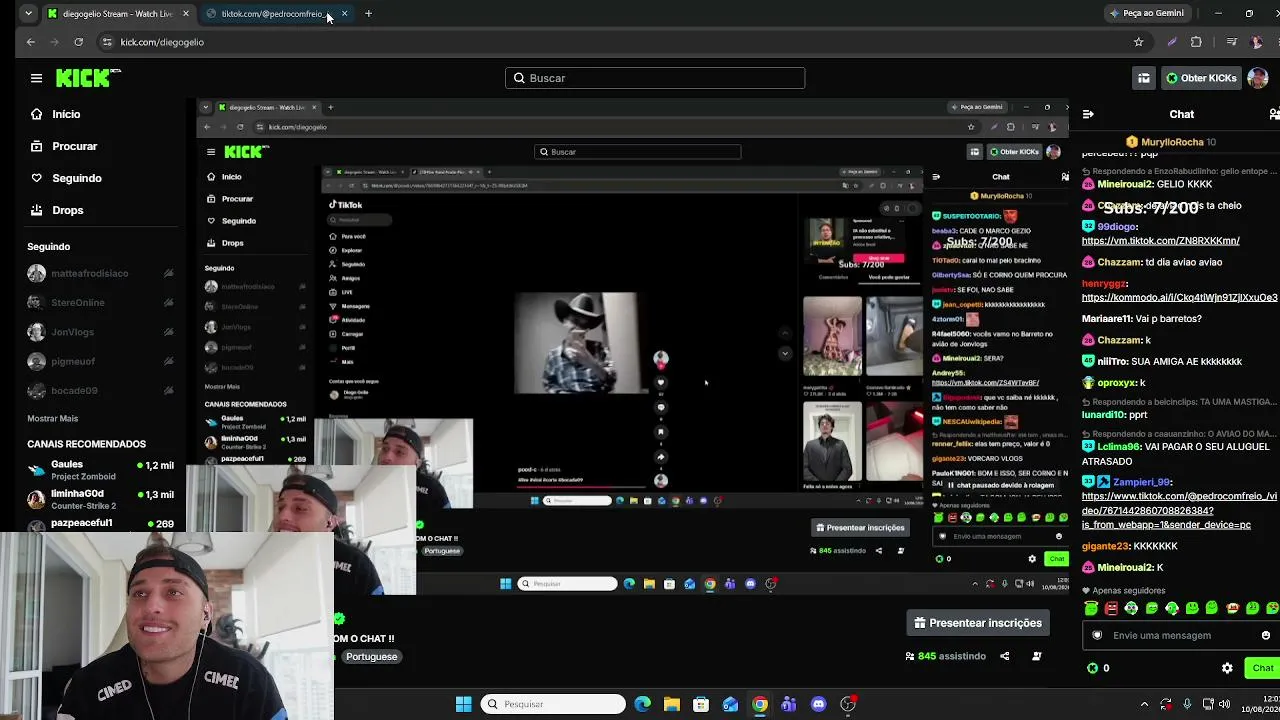Go back to the previous page
1280x720 pixels.
coord(31,42)
